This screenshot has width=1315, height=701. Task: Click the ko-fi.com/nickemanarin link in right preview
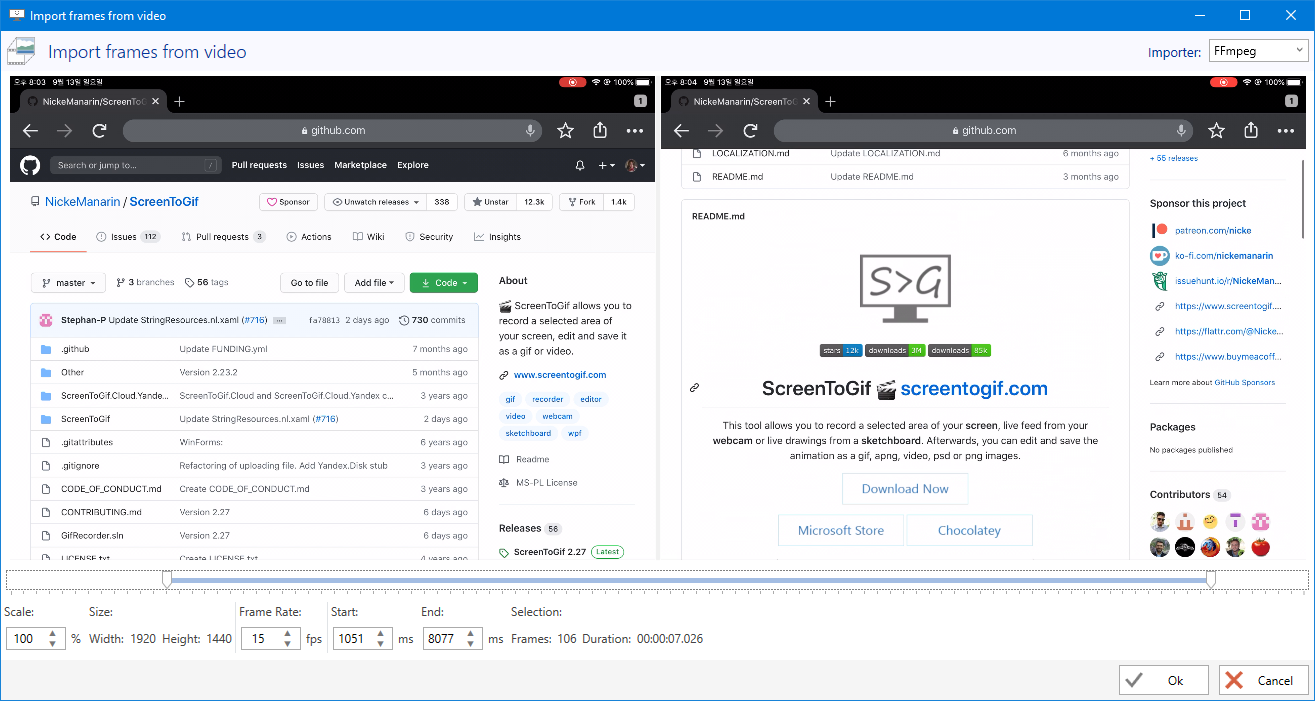pyautogui.click(x=1224, y=255)
